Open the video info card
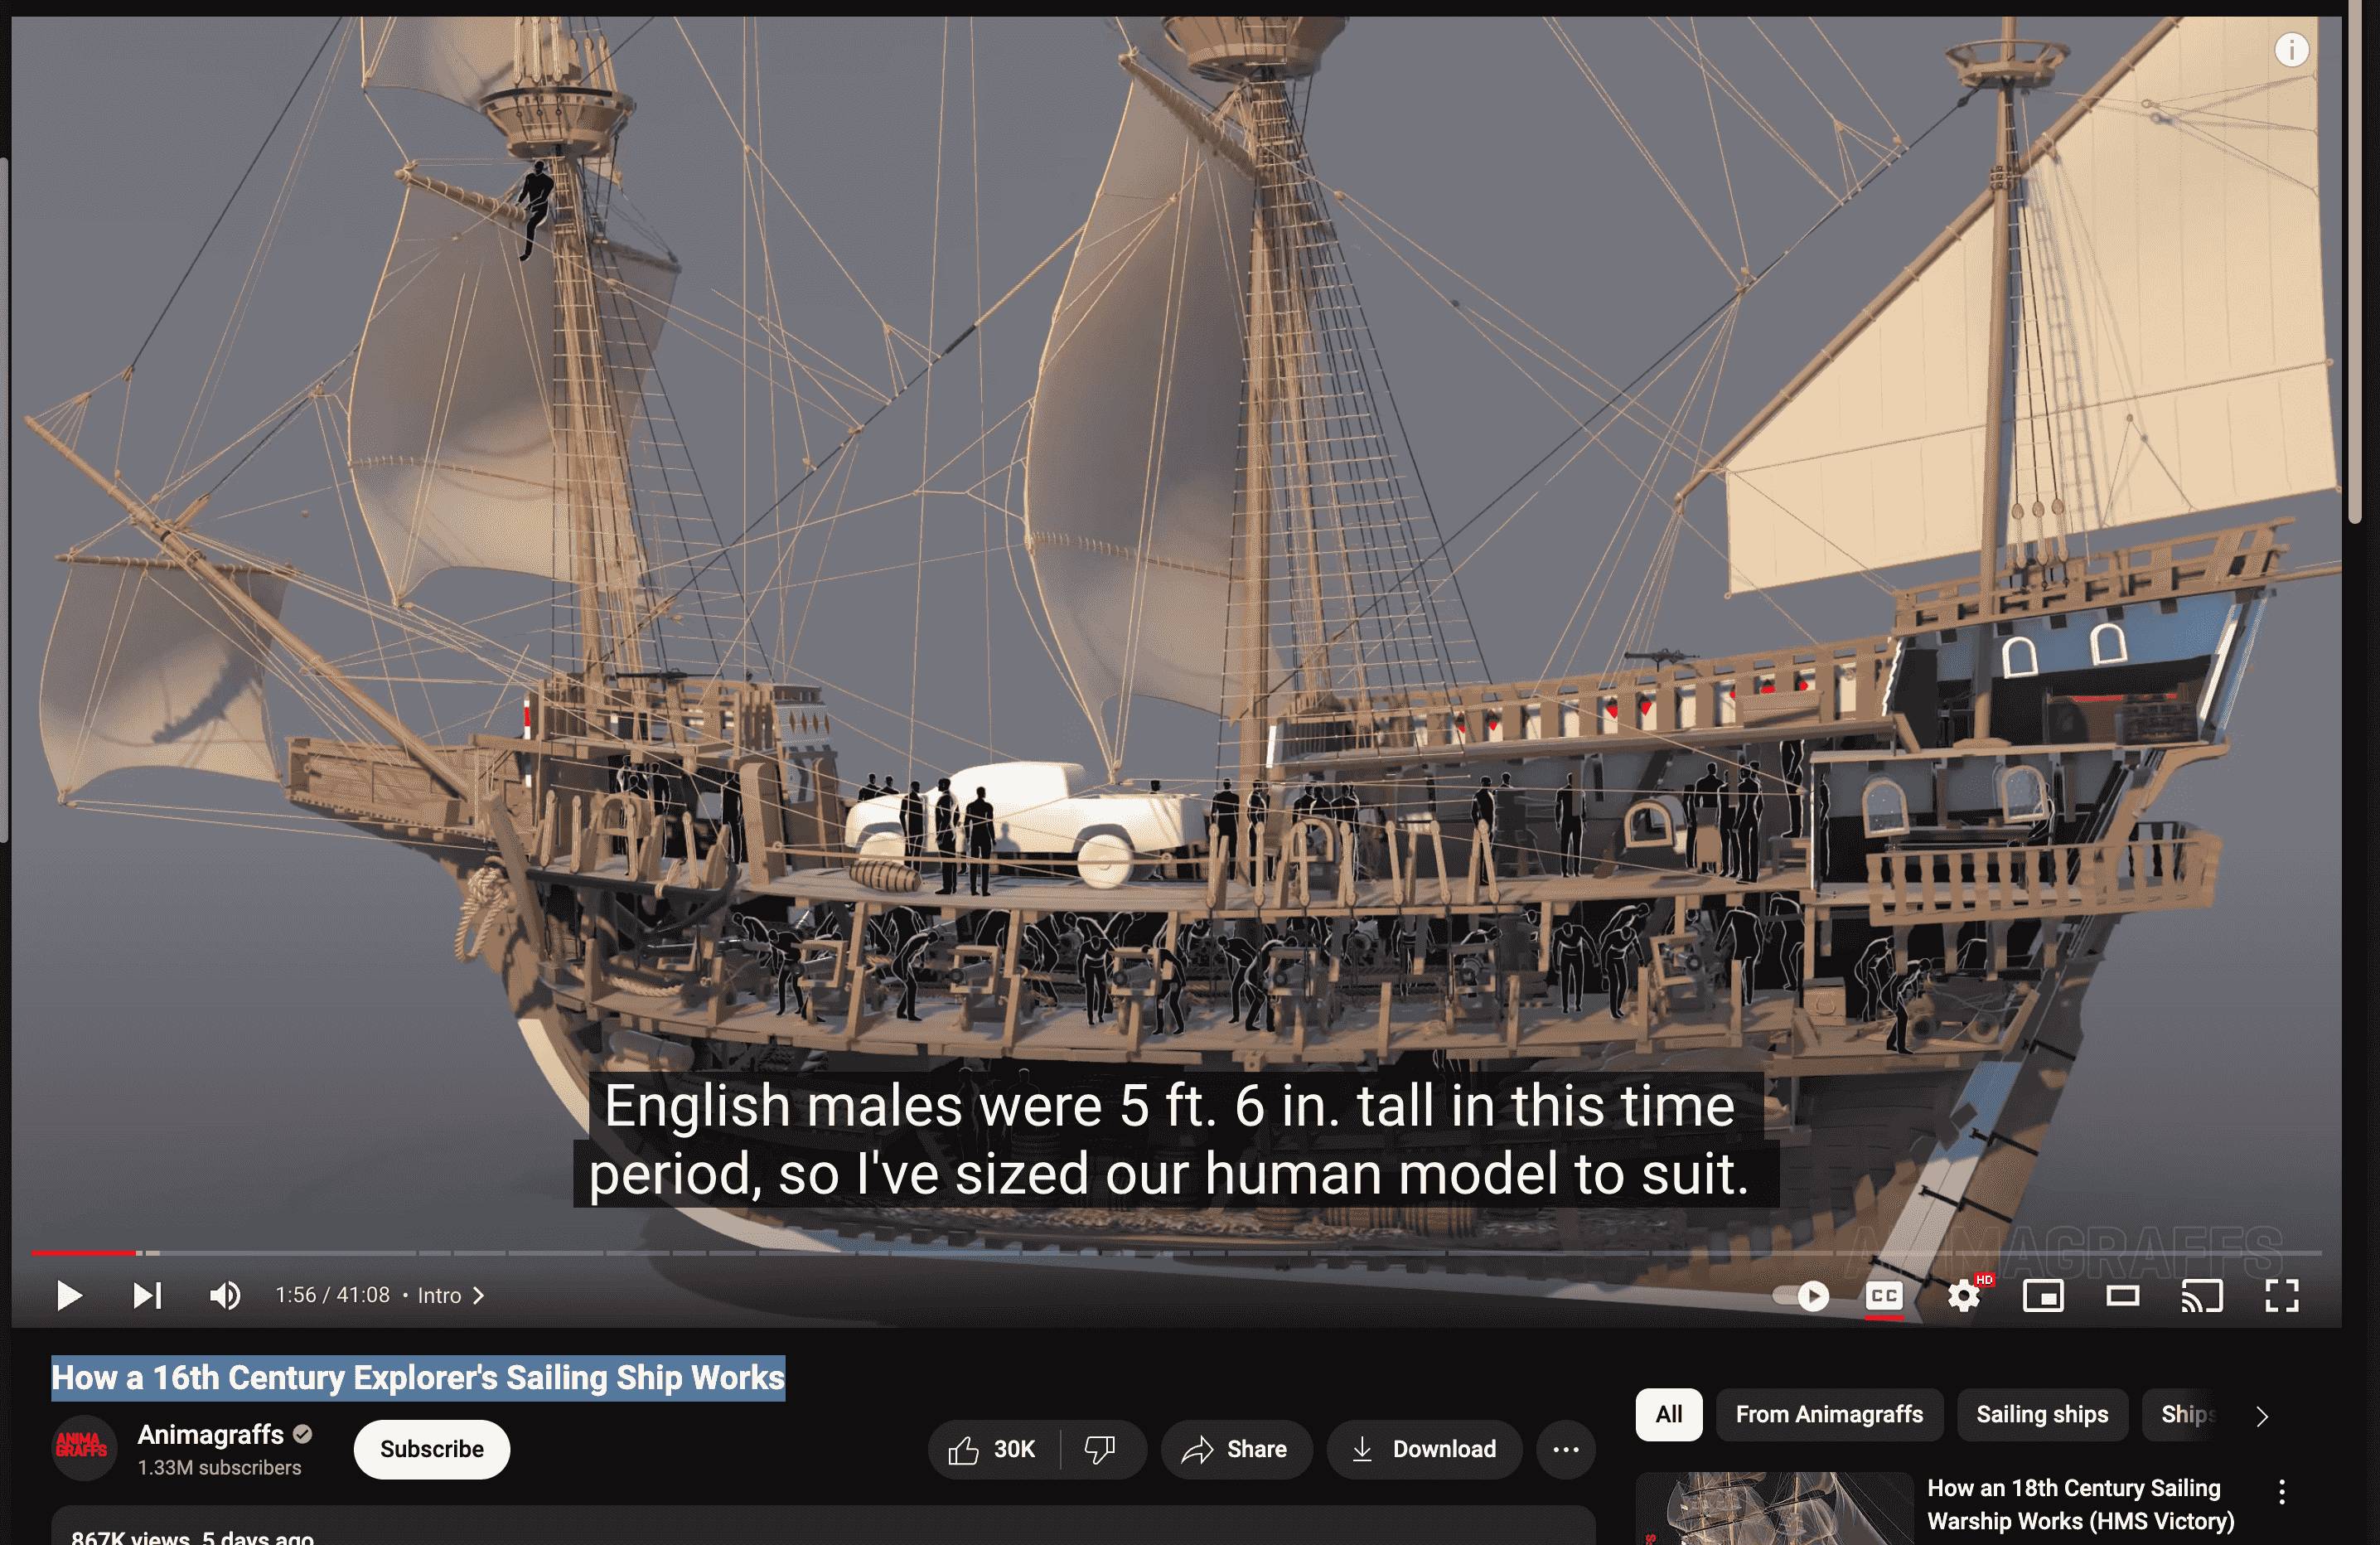This screenshot has width=2380, height=1545. point(2292,49)
